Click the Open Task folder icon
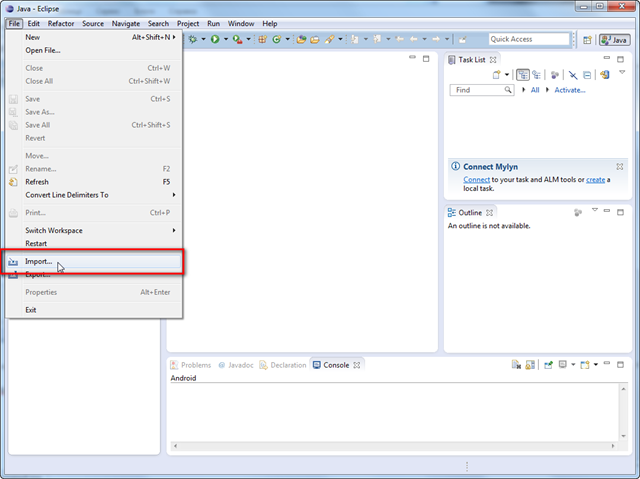The height and width of the screenshot is (479, 640). click(315, 39)
